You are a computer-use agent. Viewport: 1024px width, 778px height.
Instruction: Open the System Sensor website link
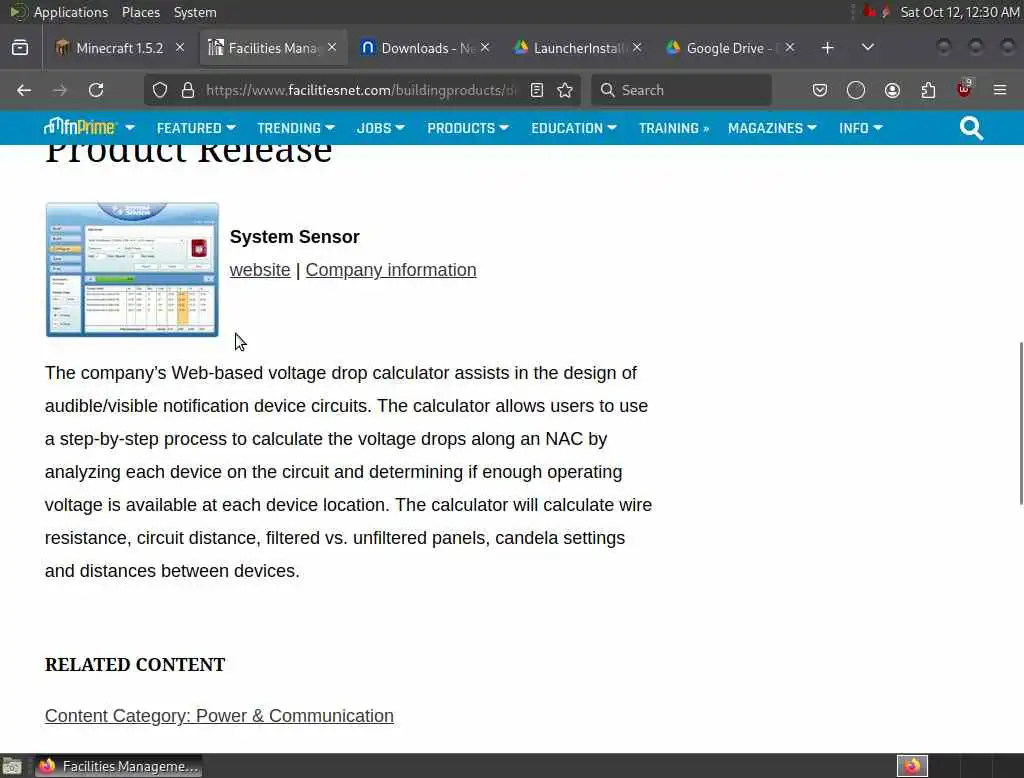260,270
